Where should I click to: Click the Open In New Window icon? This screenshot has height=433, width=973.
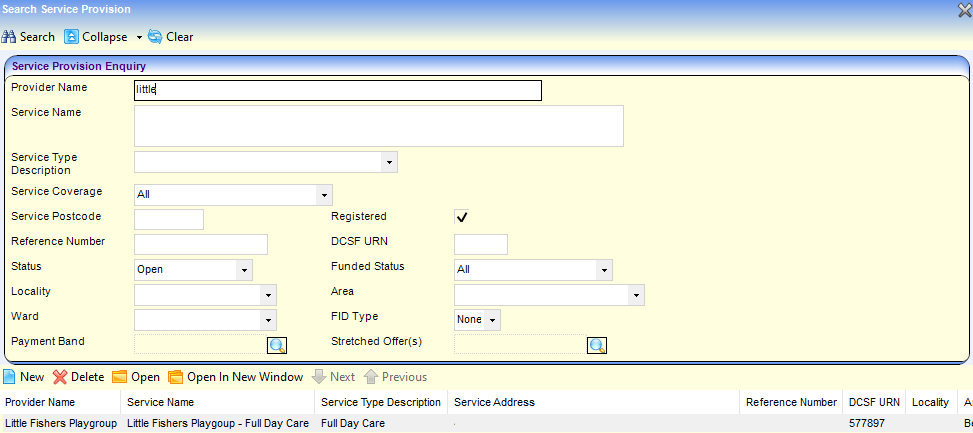tap(176, 377)
